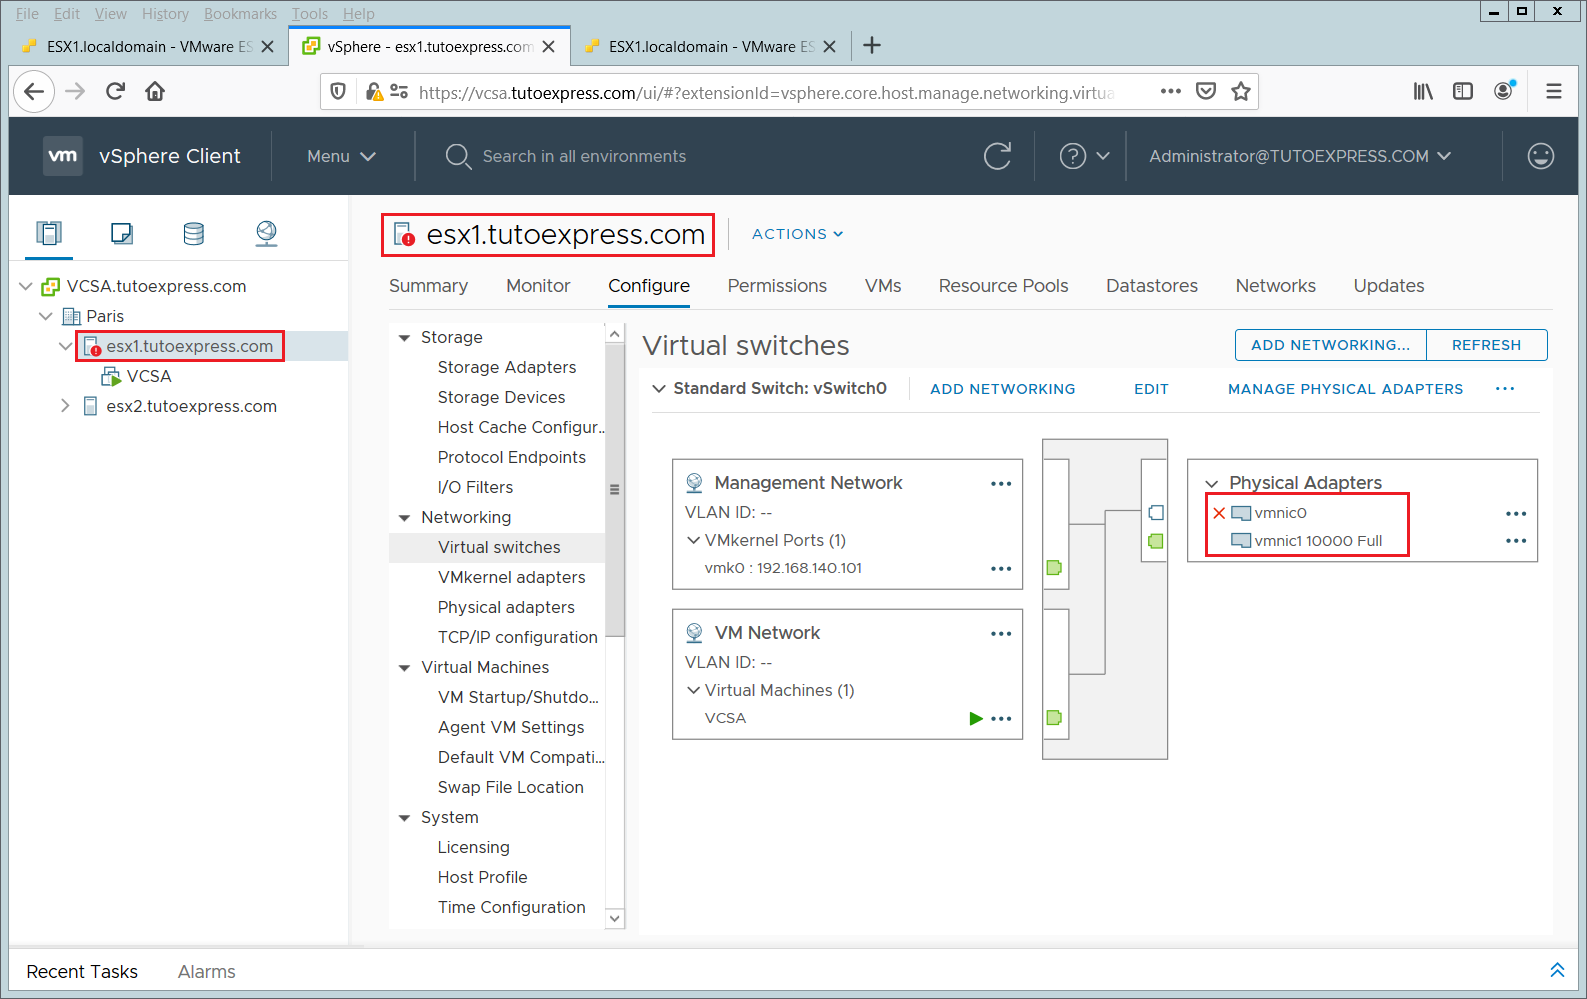1587x999 pixels.
Task: Click the vSphere refresh icon in header
Action: click(x=997, y=156)
